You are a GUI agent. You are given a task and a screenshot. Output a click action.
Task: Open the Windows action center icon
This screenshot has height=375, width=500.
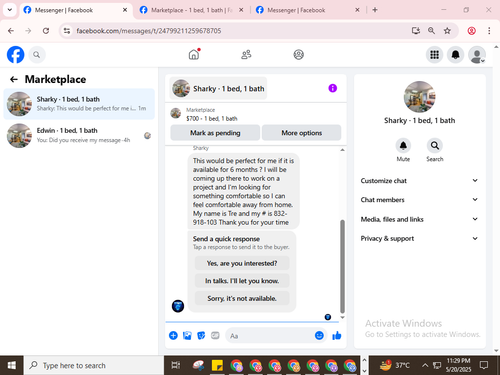click(x=484, y=365)
